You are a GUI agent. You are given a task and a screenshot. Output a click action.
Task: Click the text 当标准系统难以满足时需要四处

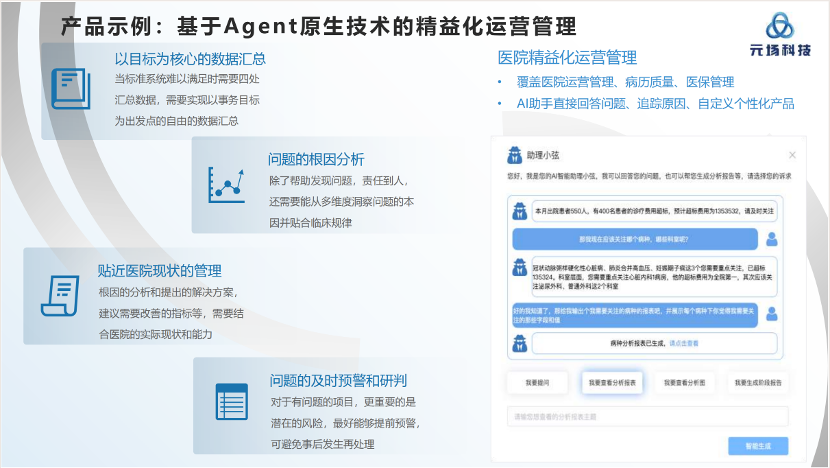click(x=187, y=79)
